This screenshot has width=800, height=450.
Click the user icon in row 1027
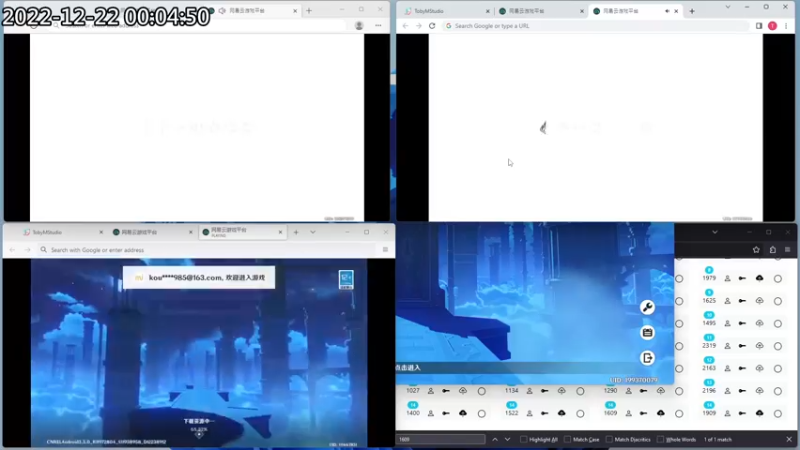click(431, 391)
